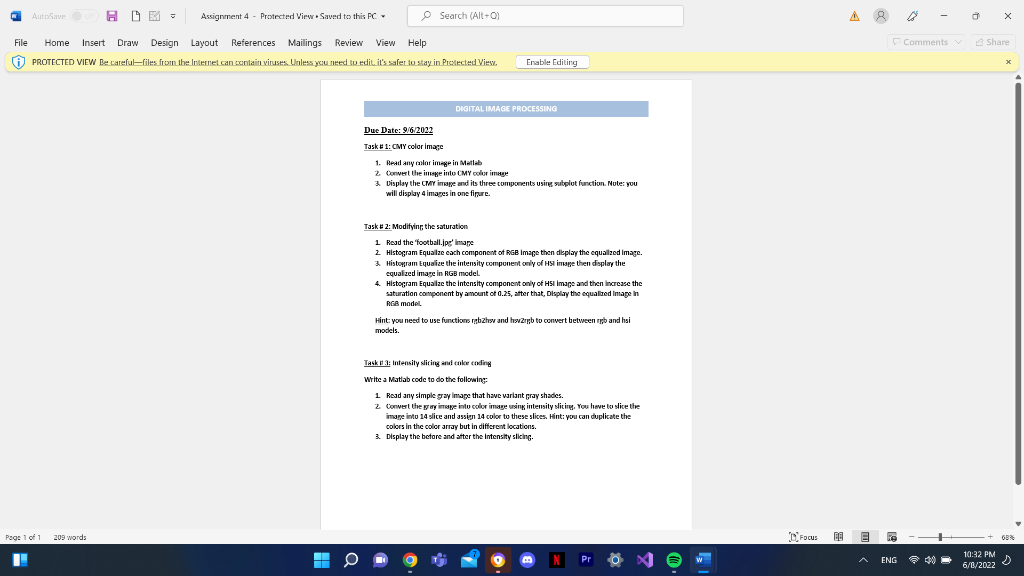This screenshot has width=1024, height=576.
Task: Toggle the Print Layout view button
Action: (x=864, y=537)
